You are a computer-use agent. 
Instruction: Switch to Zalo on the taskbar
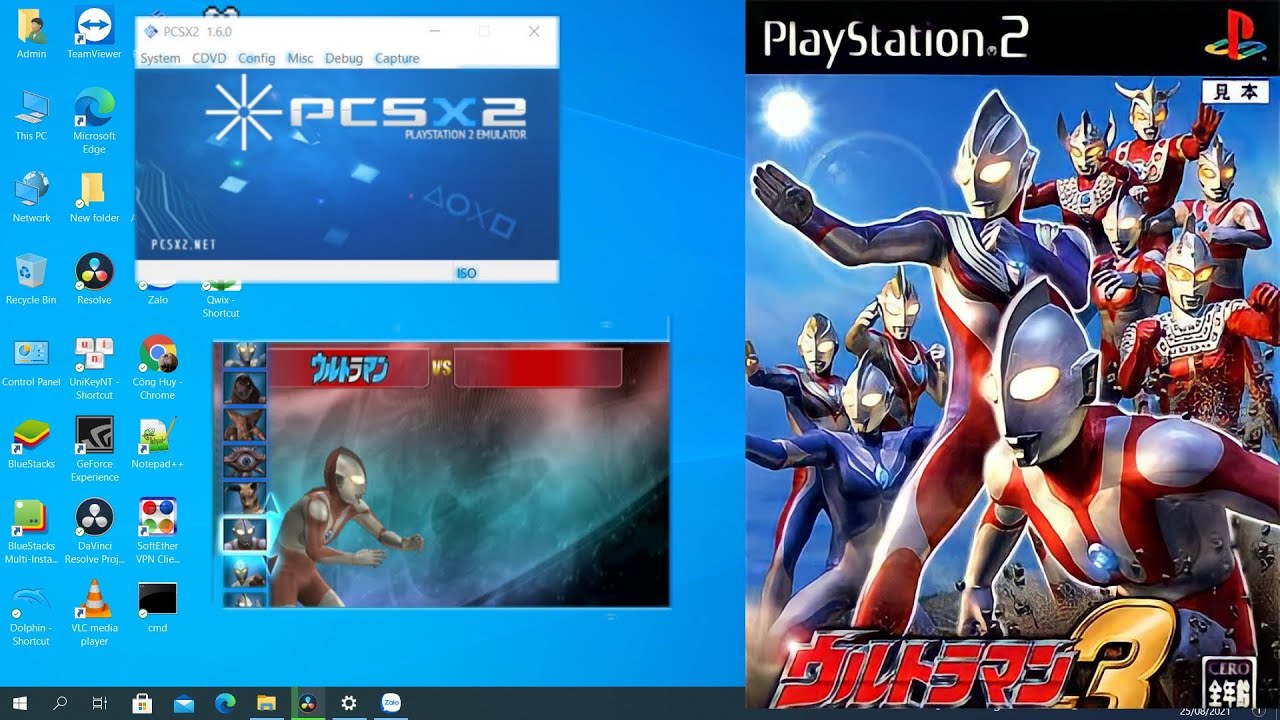[x=390, y=703]
